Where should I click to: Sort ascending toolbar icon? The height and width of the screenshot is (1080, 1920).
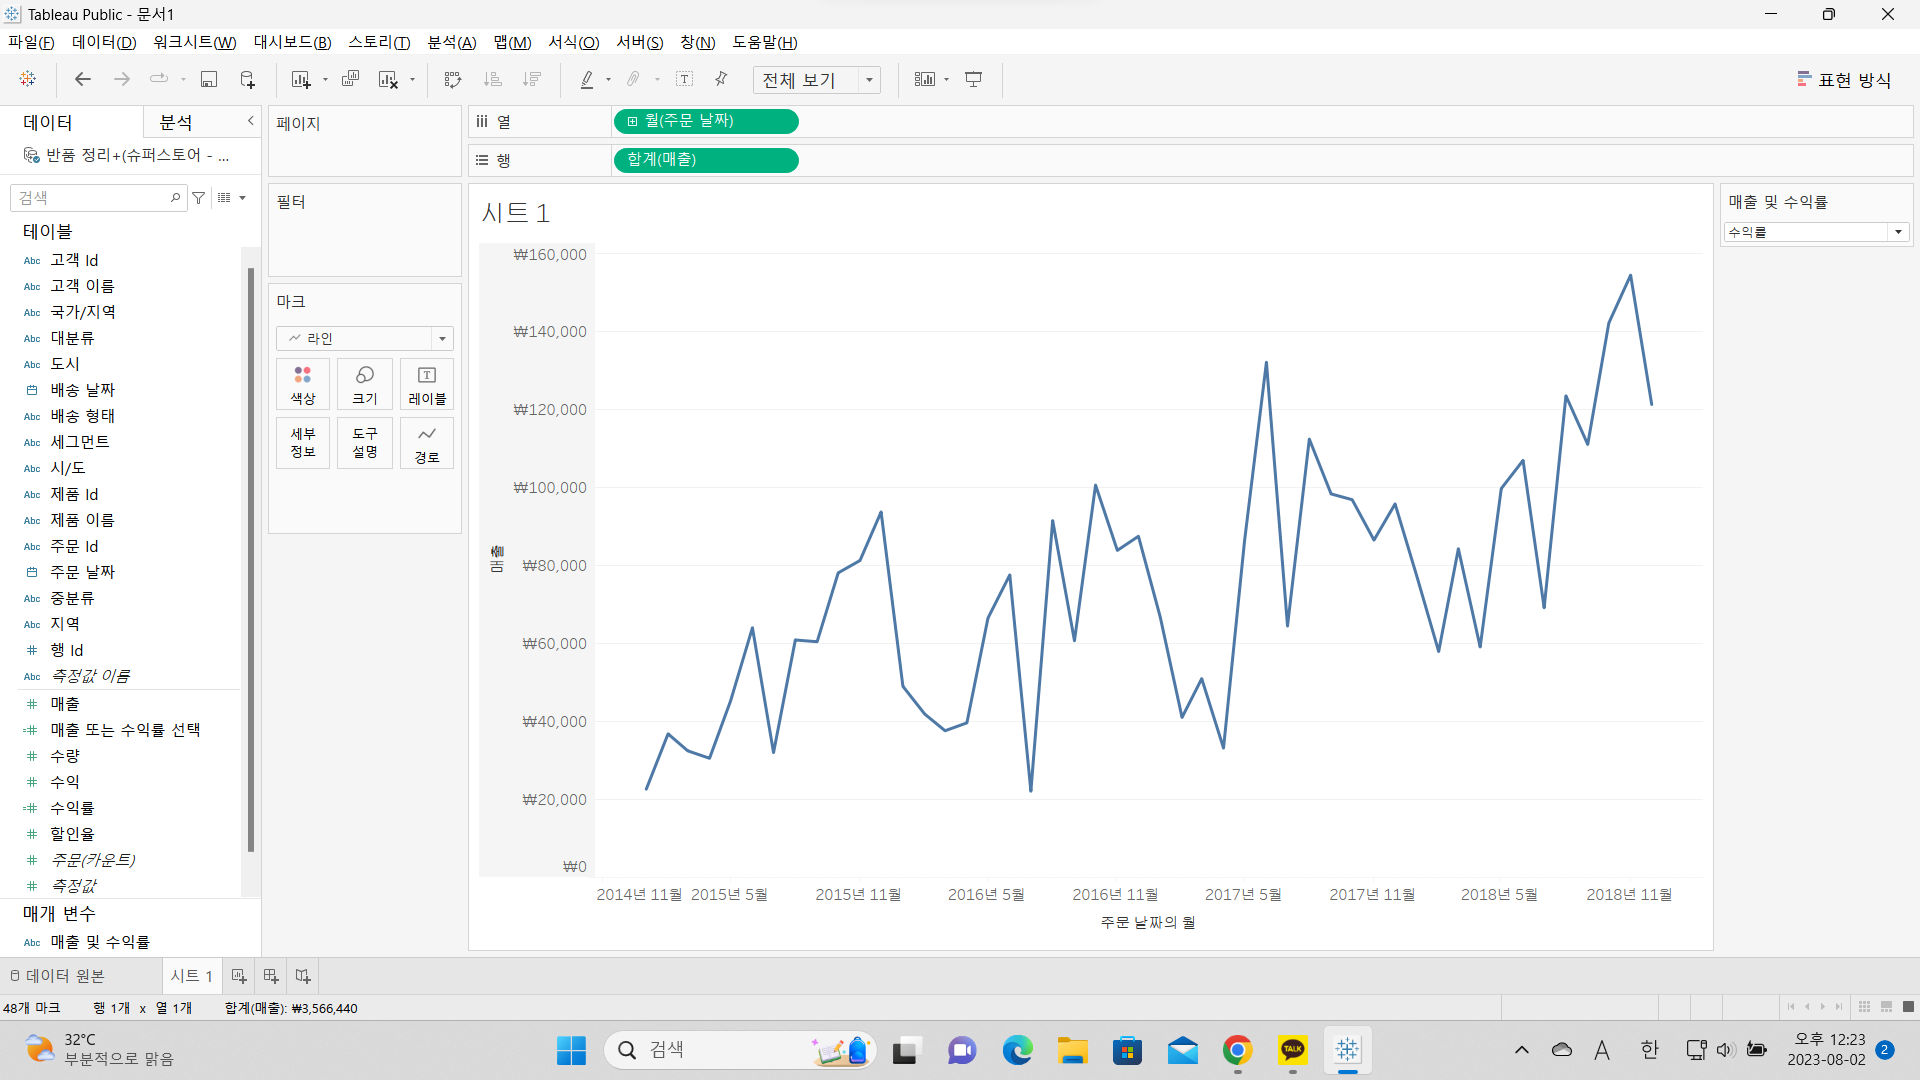[492, 79]
